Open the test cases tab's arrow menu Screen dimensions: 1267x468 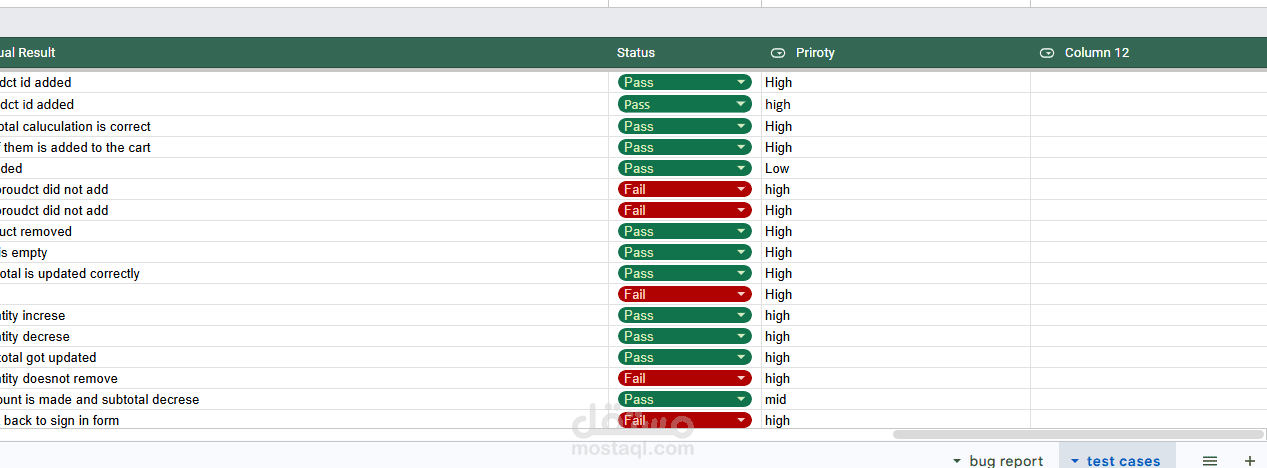1075,461
